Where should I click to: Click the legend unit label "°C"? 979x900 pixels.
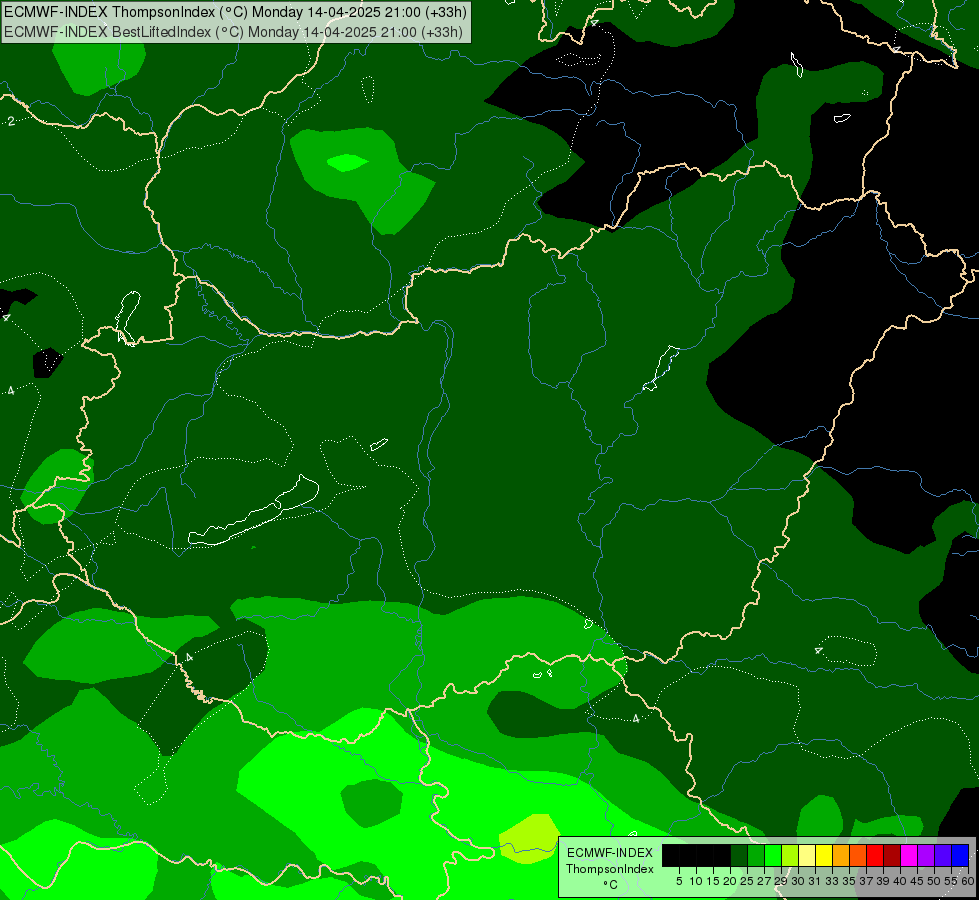(x=611, y=885)
